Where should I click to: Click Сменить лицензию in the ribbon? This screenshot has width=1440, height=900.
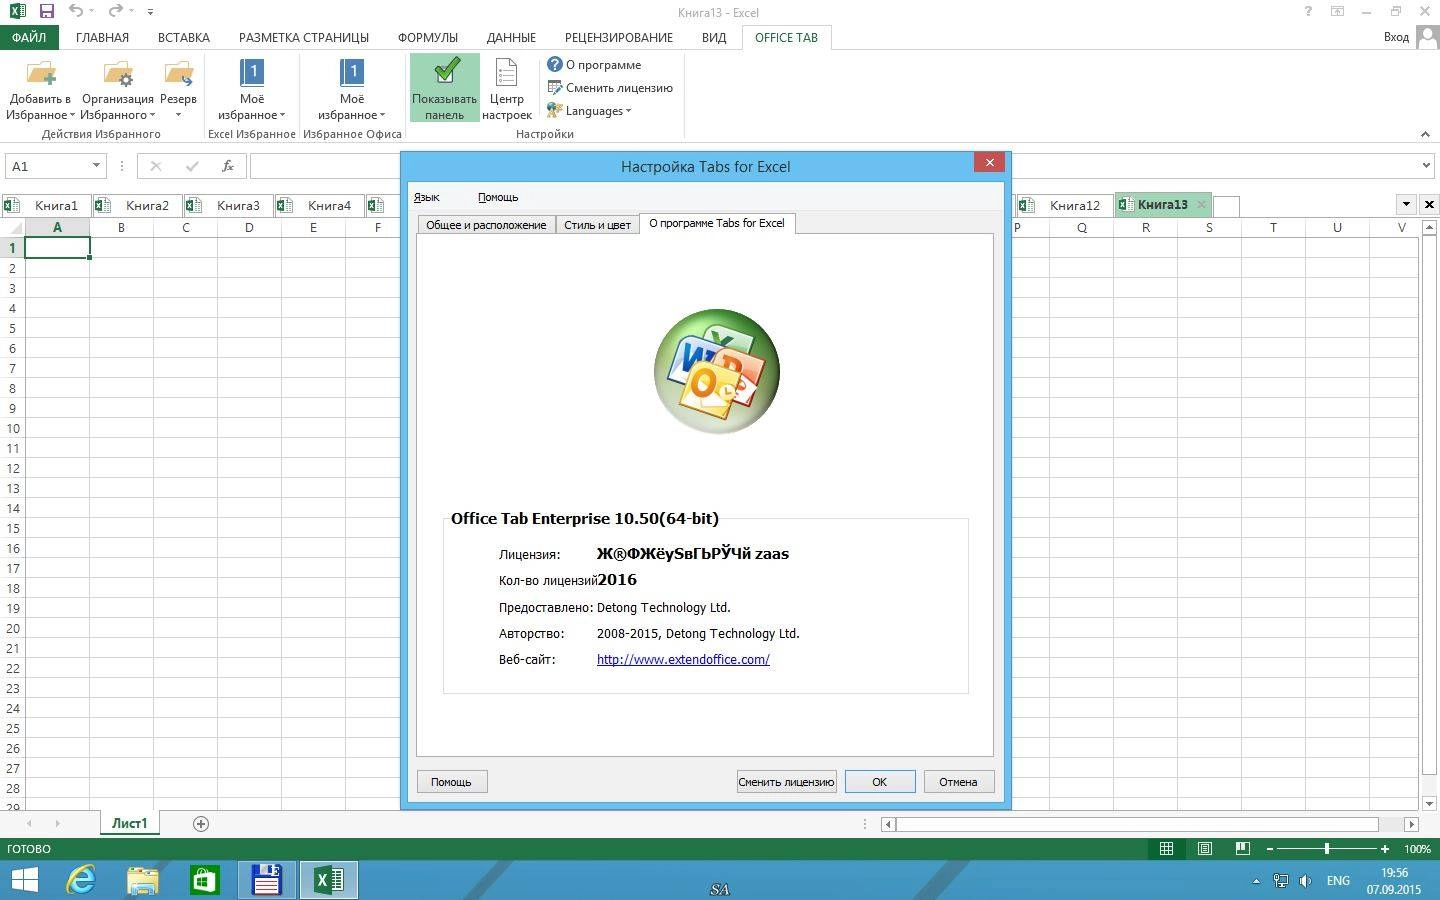click(610, 88)
